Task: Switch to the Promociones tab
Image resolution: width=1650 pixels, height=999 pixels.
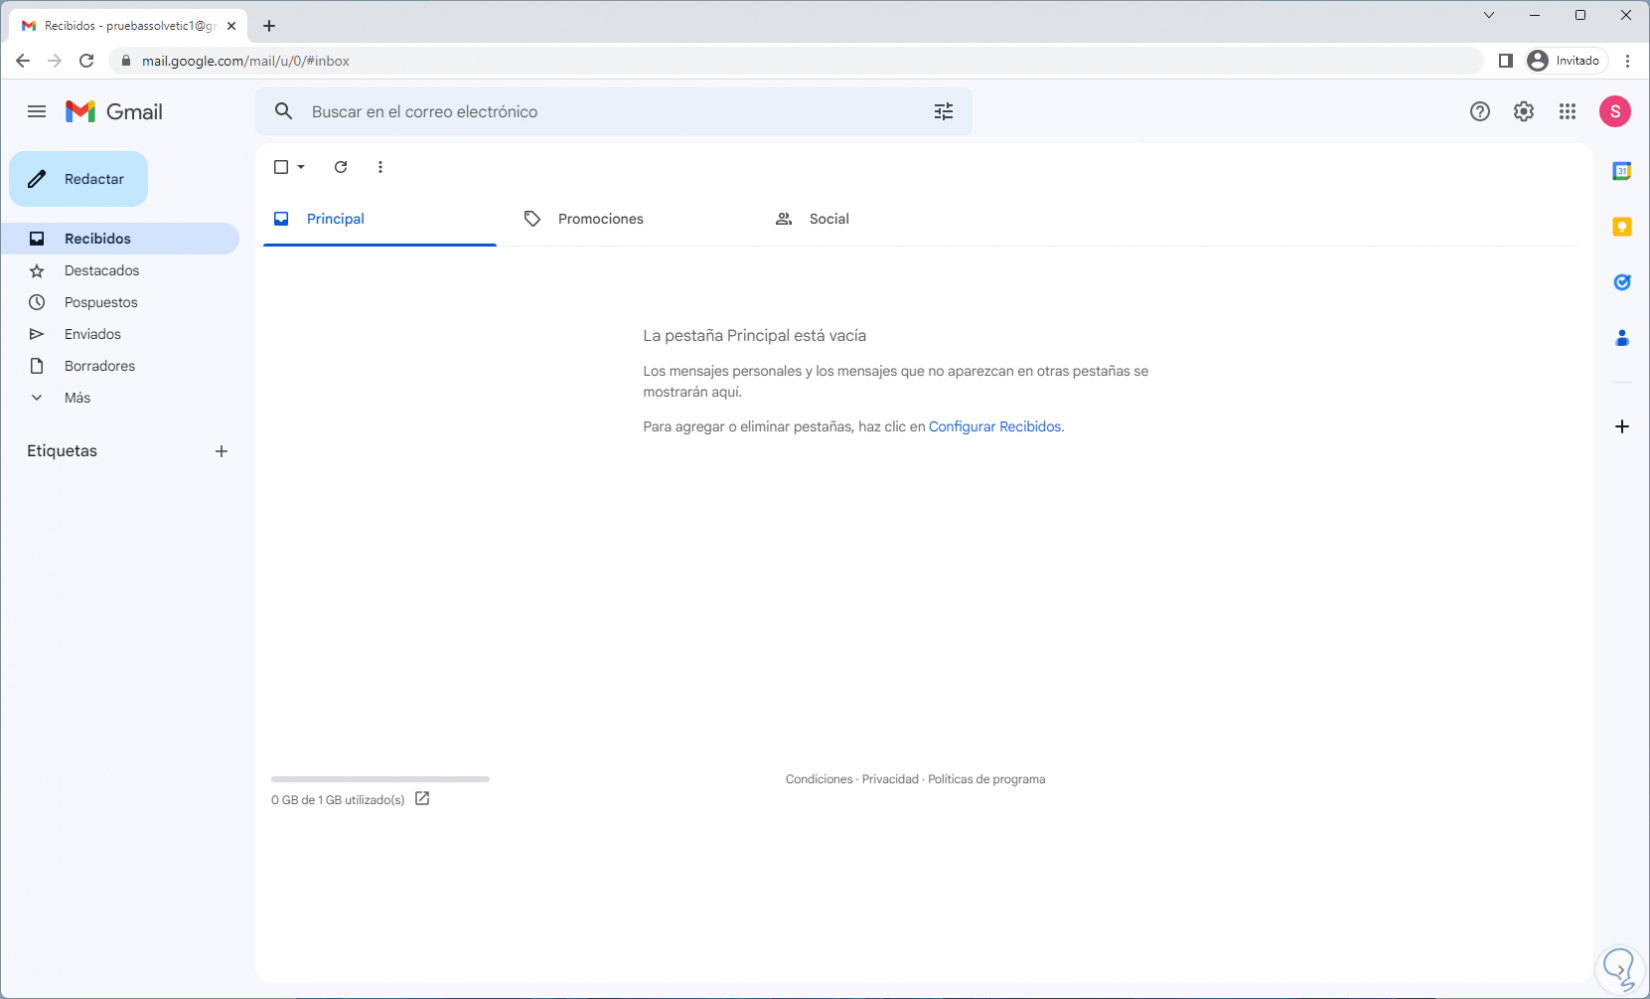Action: (x=599, y=219)
